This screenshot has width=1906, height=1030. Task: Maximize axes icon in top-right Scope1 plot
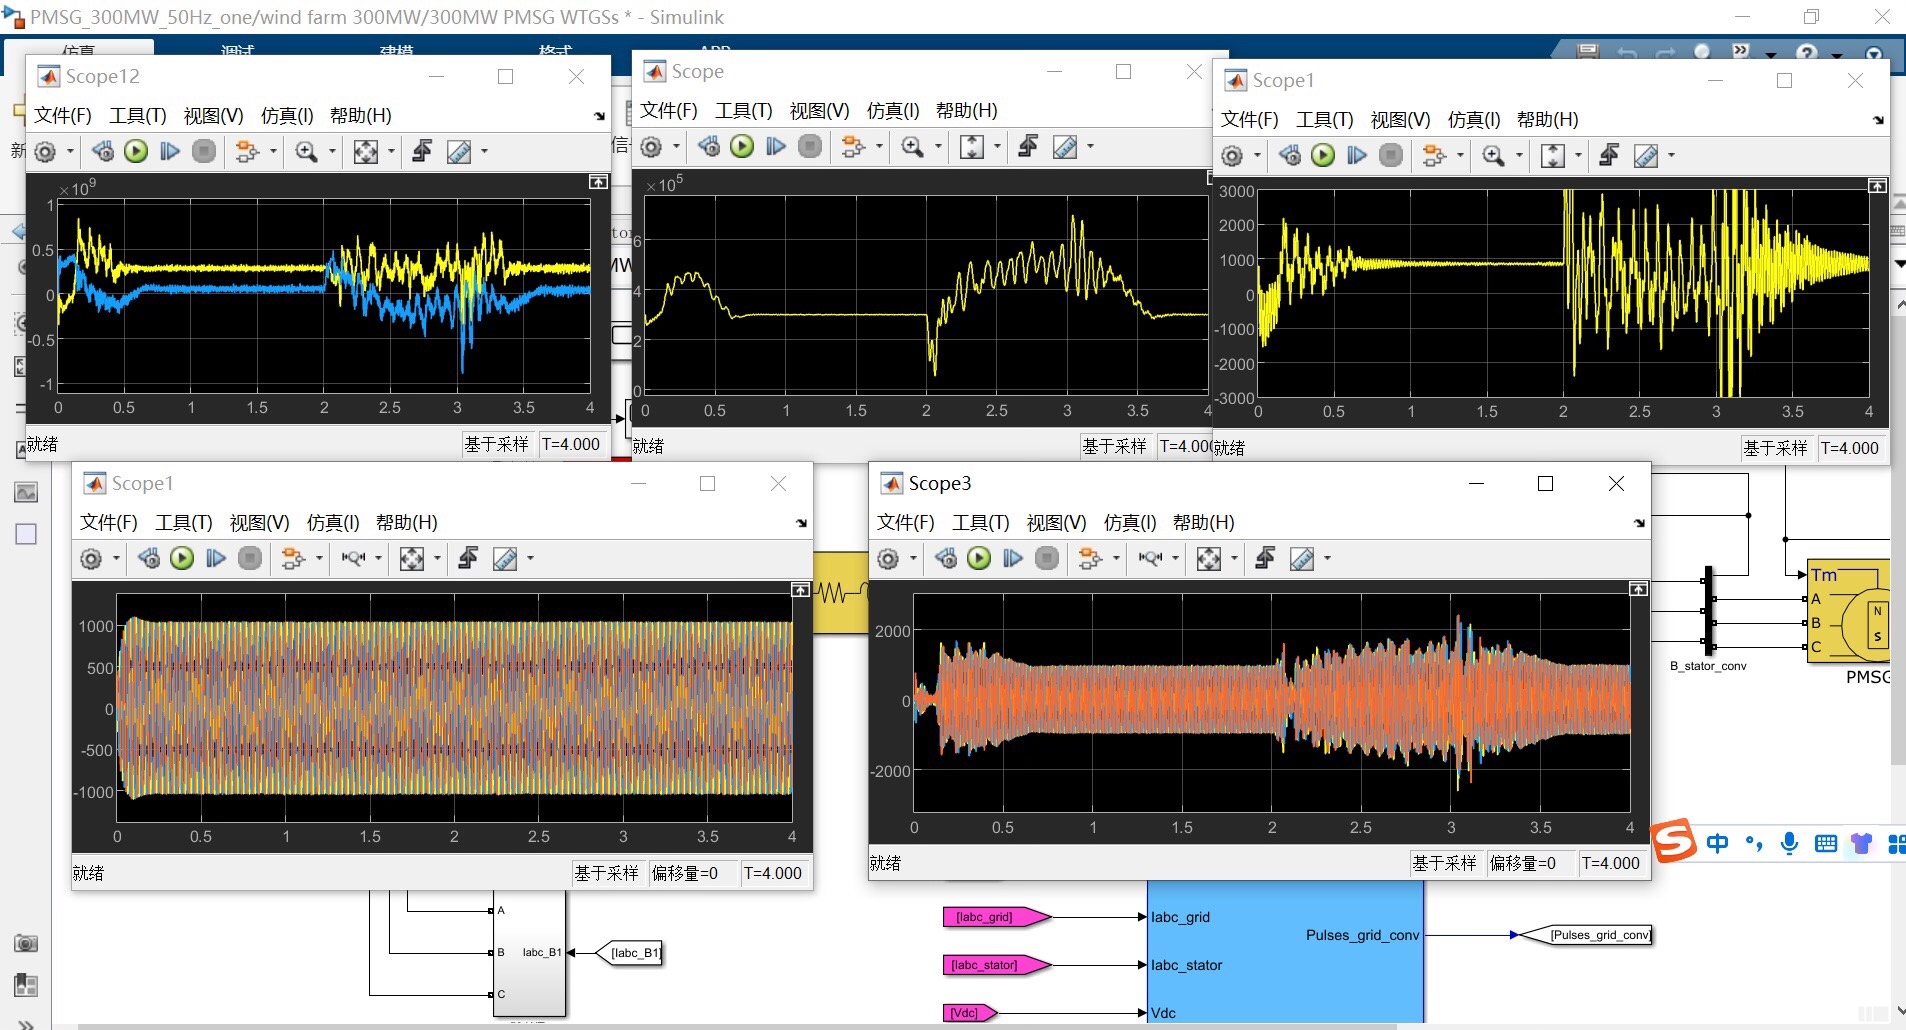coord(1878,186)
